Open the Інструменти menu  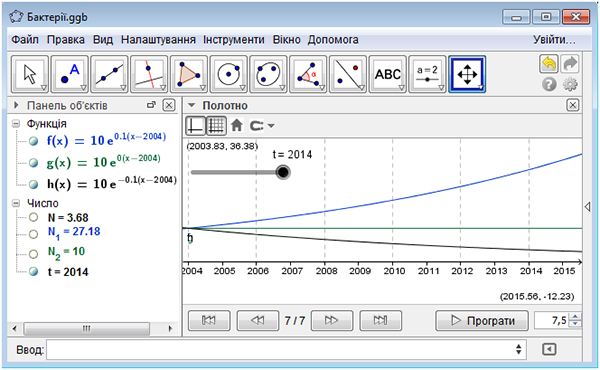pos(233,39)
